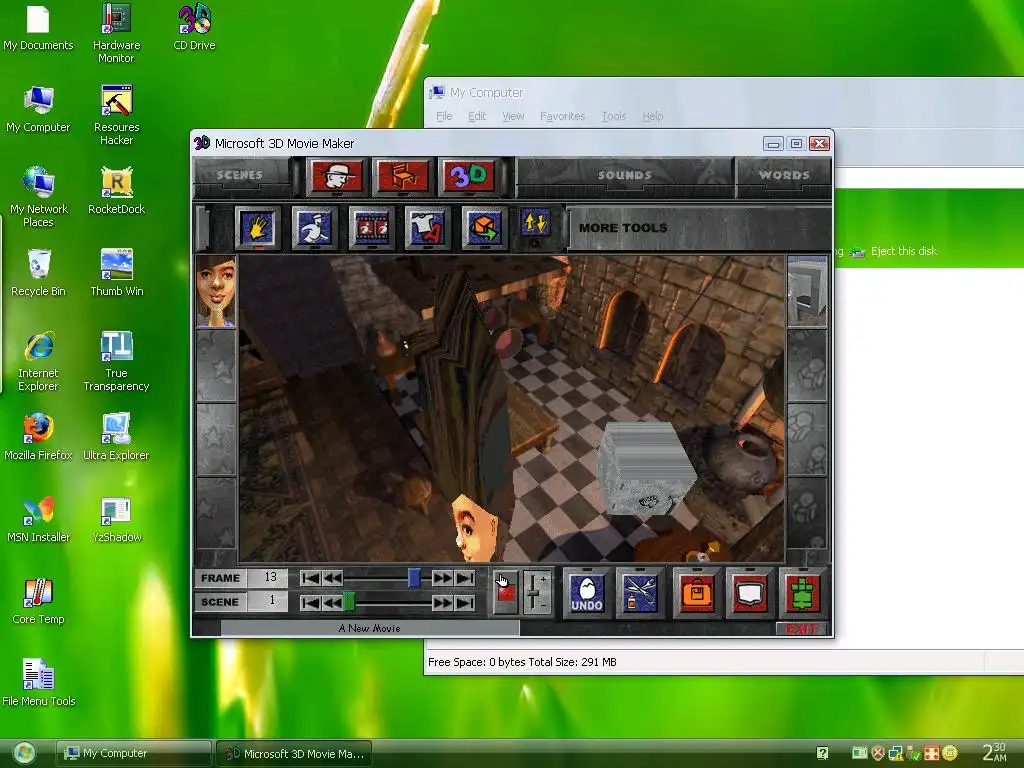
Task: Open Tools menu in My Computer window
Action: click(x=614, y=116)
